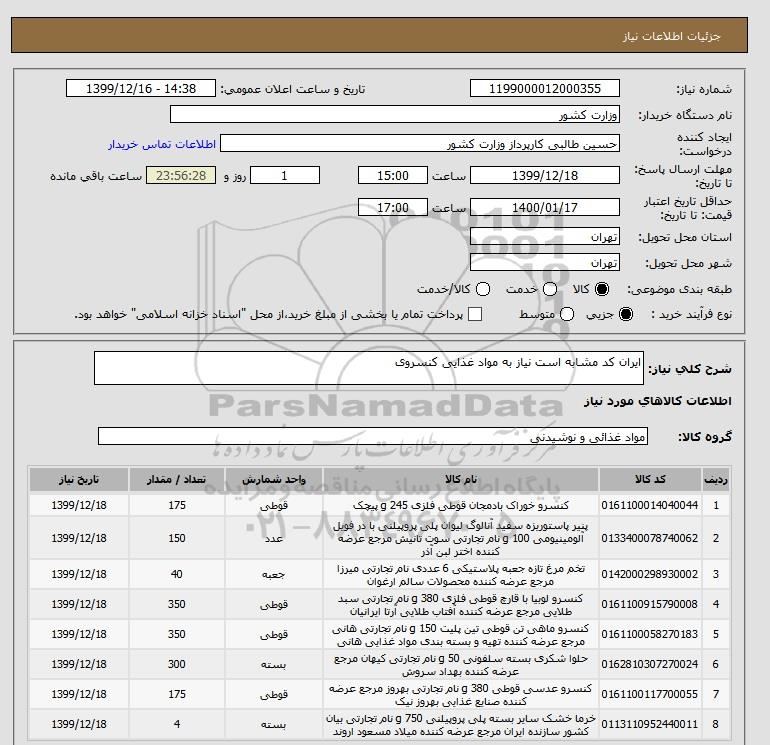Click the تاریخ نیاز column header
Screen dimensions: 770x745
tap(79, 479)
